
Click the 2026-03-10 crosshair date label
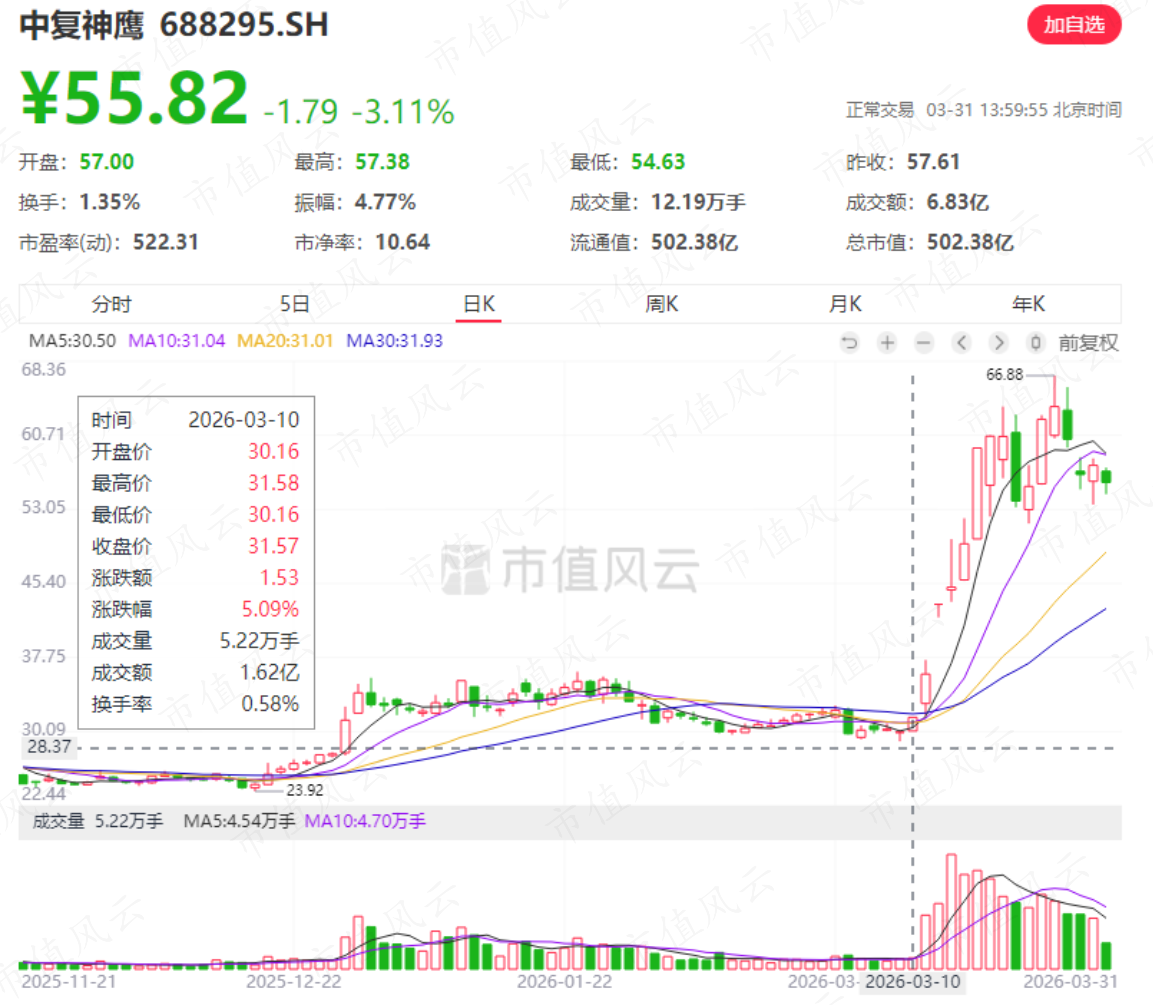click(x=913, y=981)
